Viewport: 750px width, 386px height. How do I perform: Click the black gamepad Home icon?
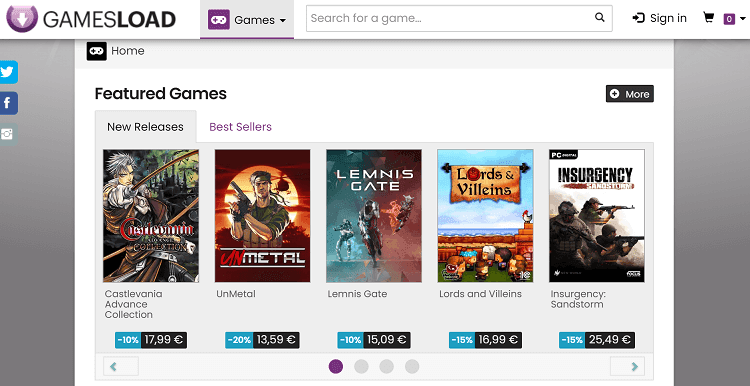(x=97, y=51)
